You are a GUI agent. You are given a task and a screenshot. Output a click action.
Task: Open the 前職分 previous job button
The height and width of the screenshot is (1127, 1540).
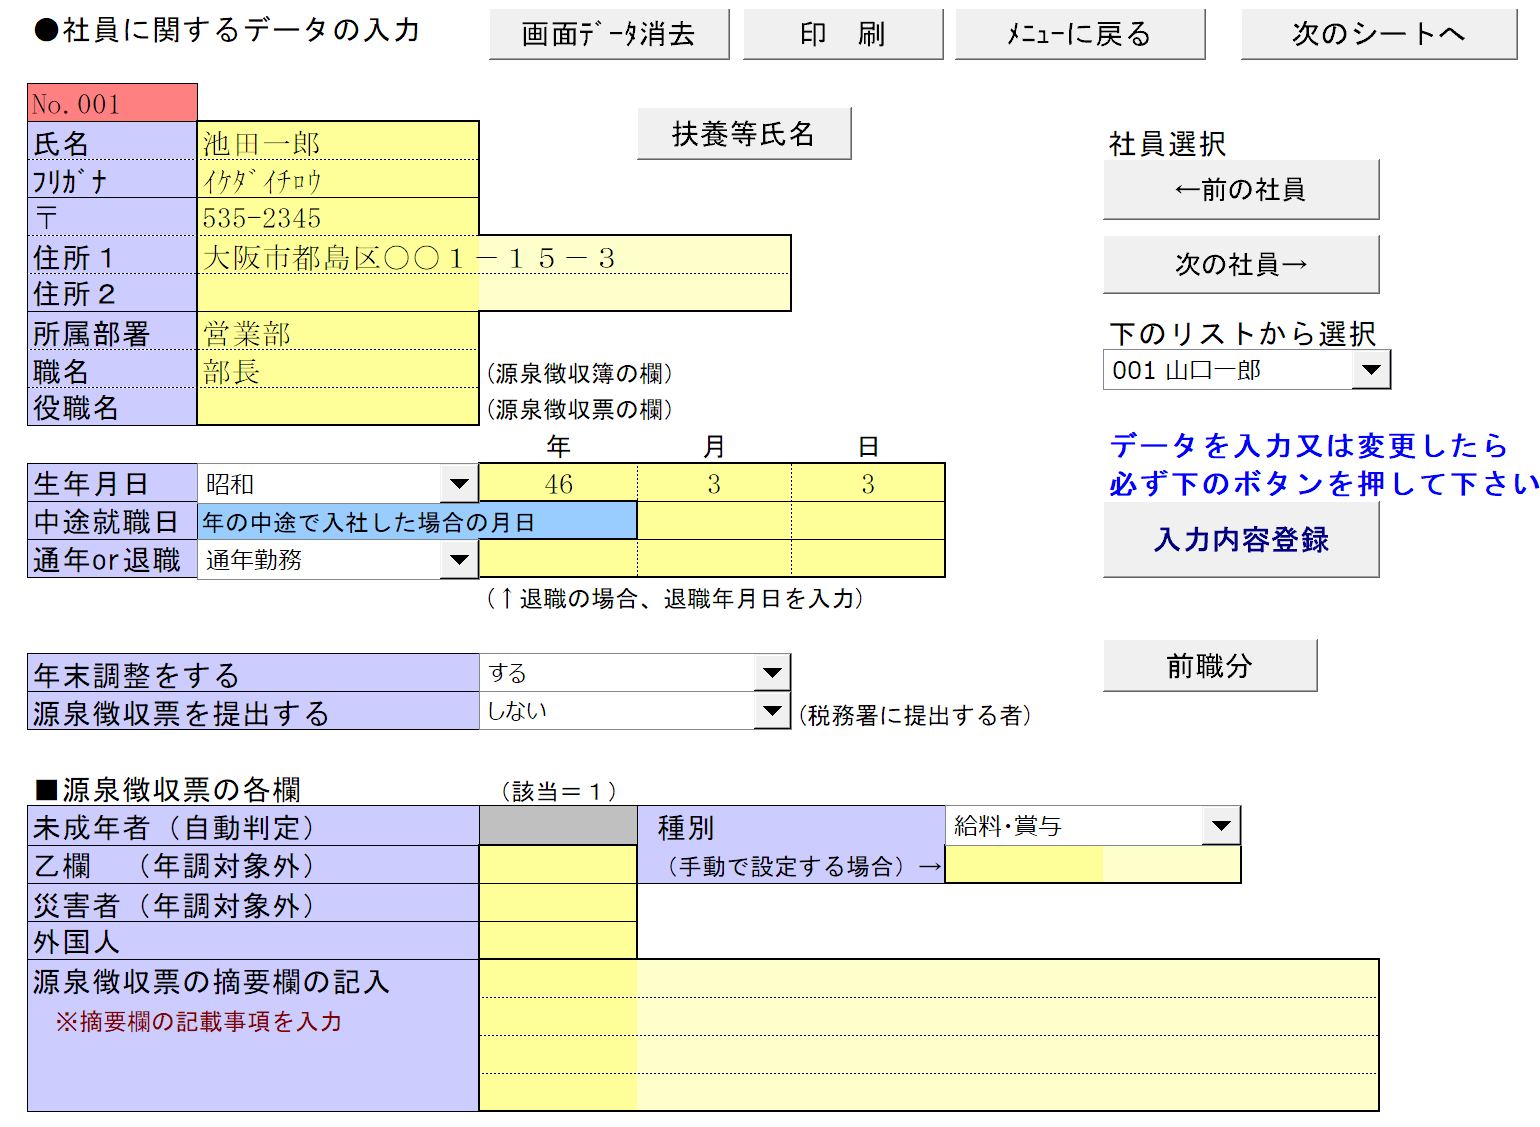coord(1209,666)
